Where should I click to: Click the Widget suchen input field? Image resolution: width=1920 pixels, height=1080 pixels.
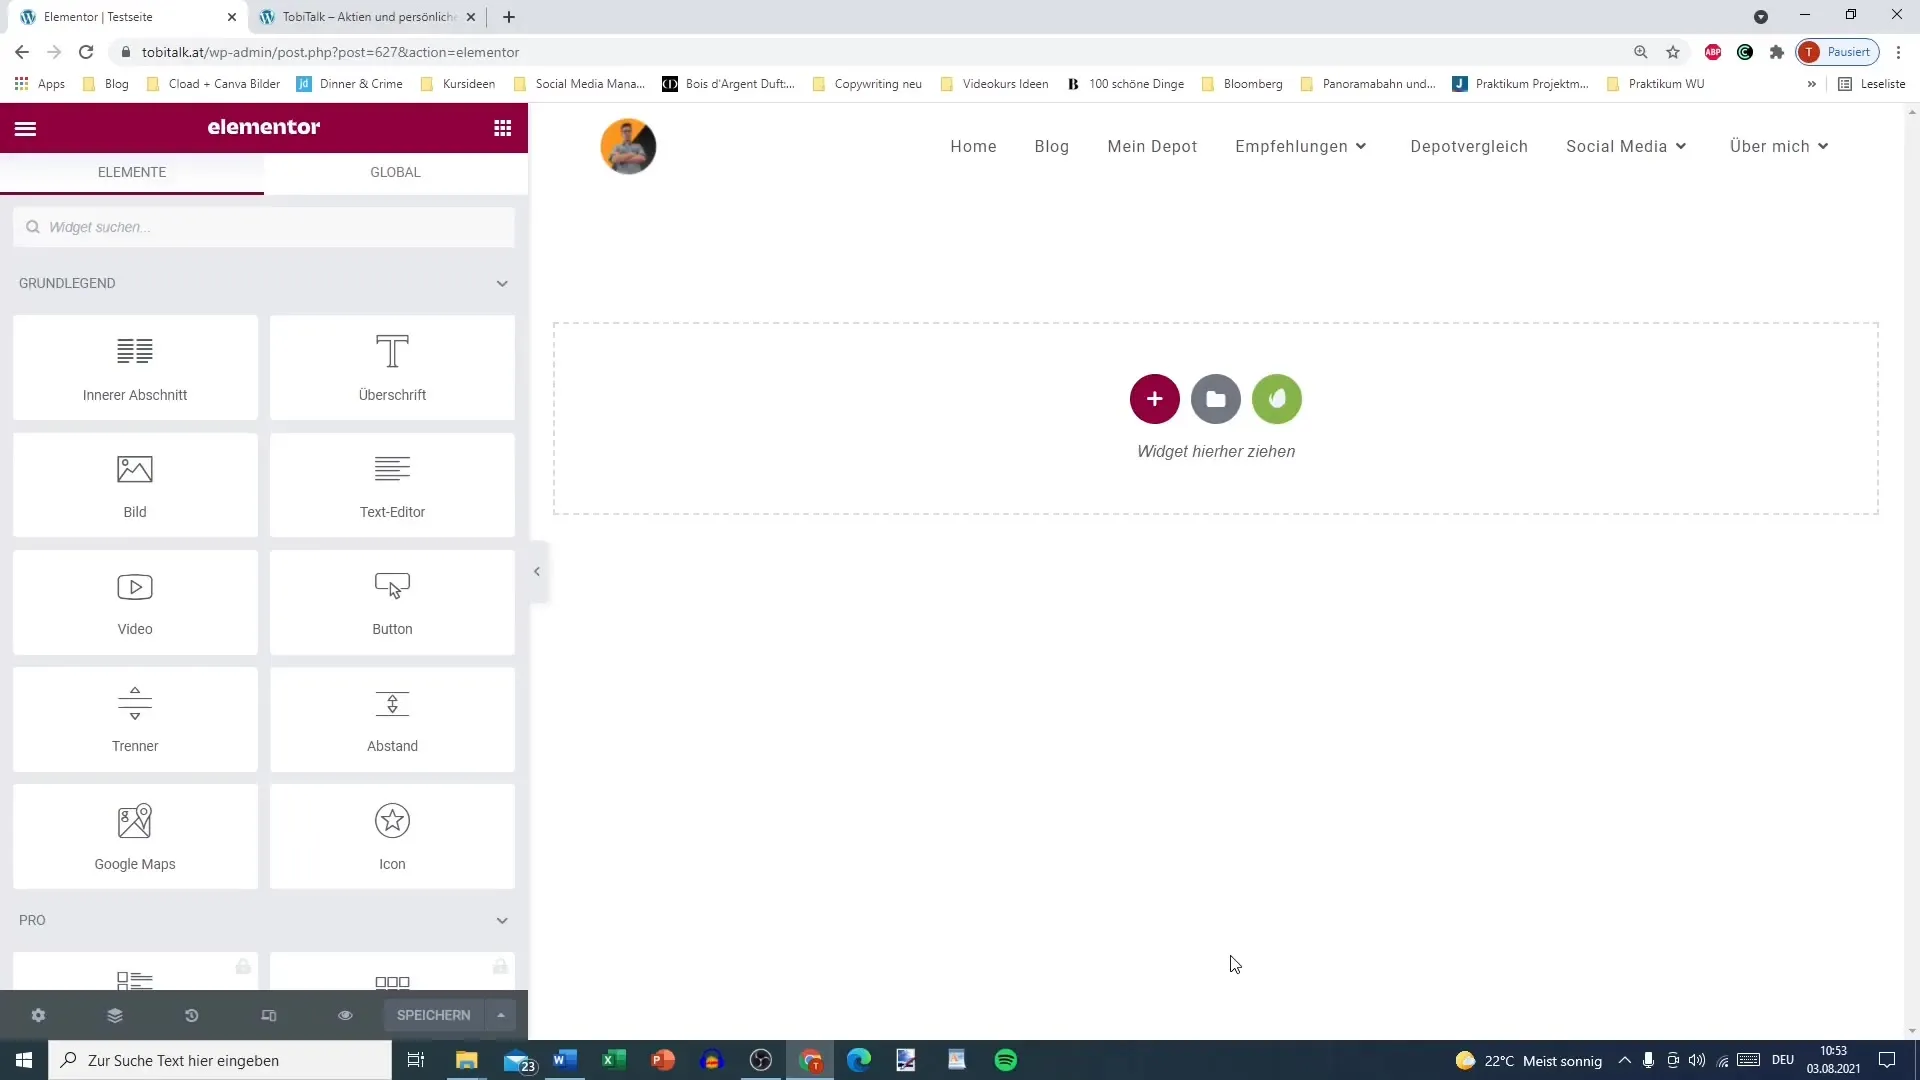[x=264, y=227]
